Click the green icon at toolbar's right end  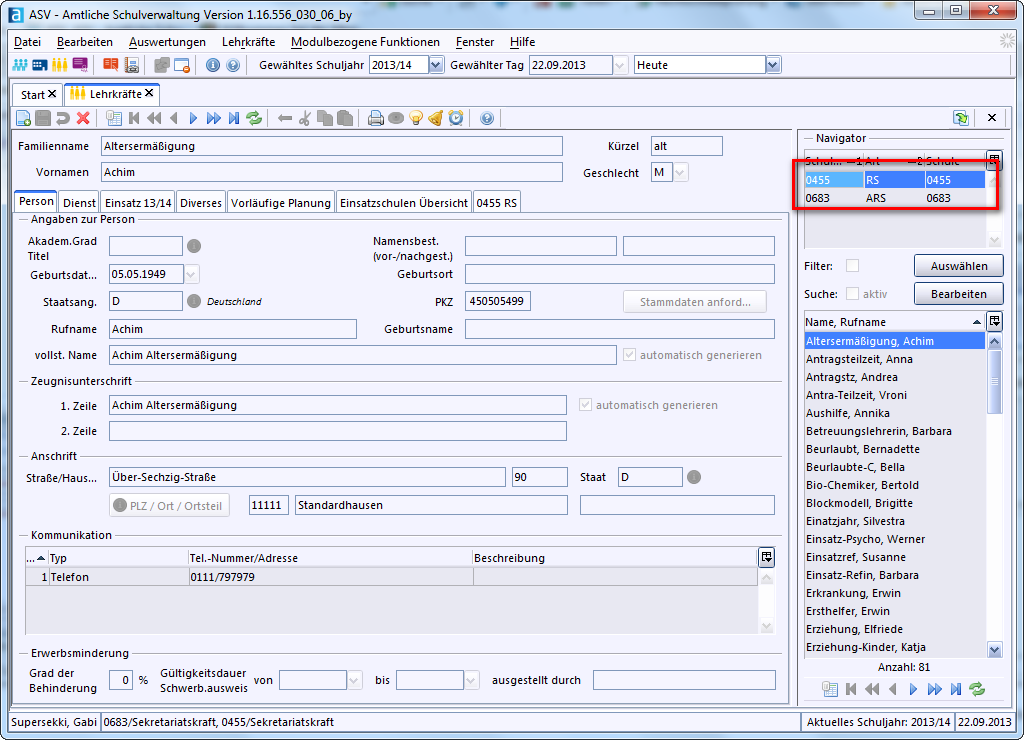(x=961, y=118)
